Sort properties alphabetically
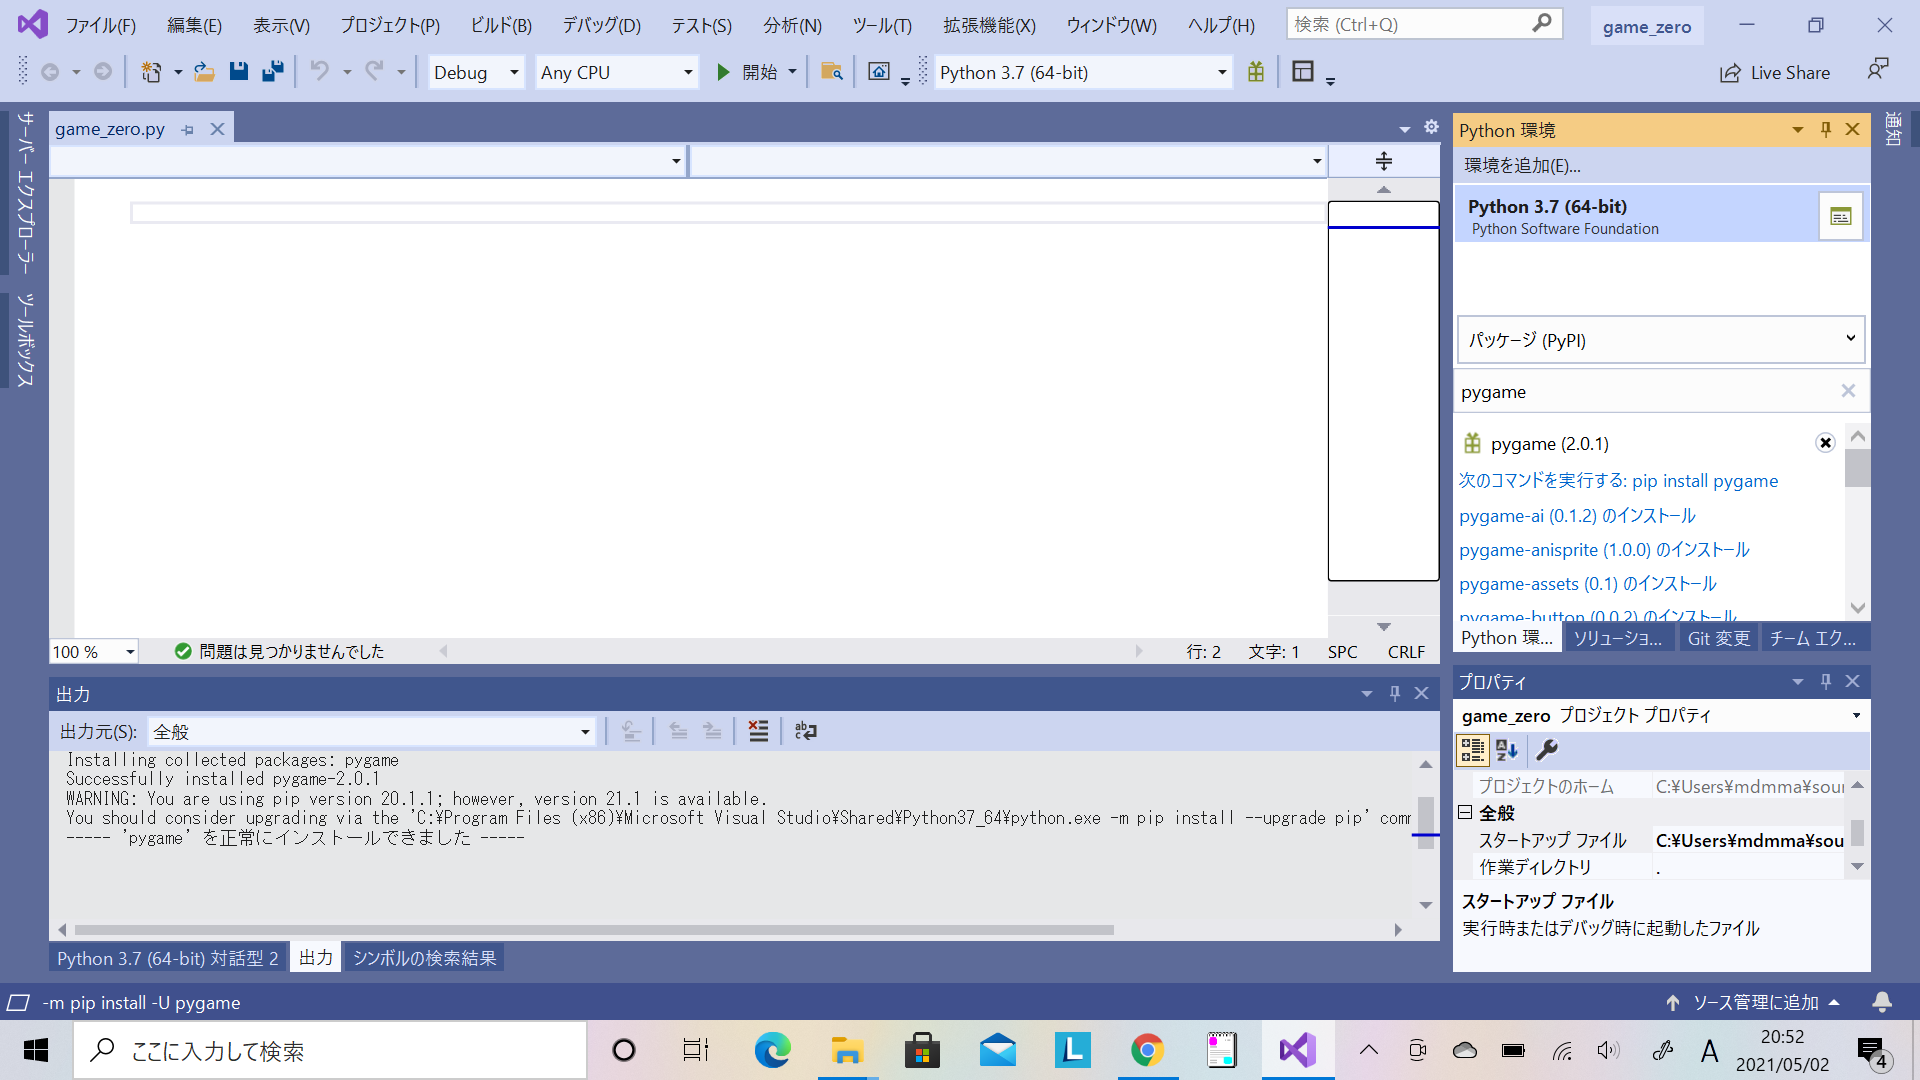Screen dimensions: 1920x1080 click(1505, 750)
